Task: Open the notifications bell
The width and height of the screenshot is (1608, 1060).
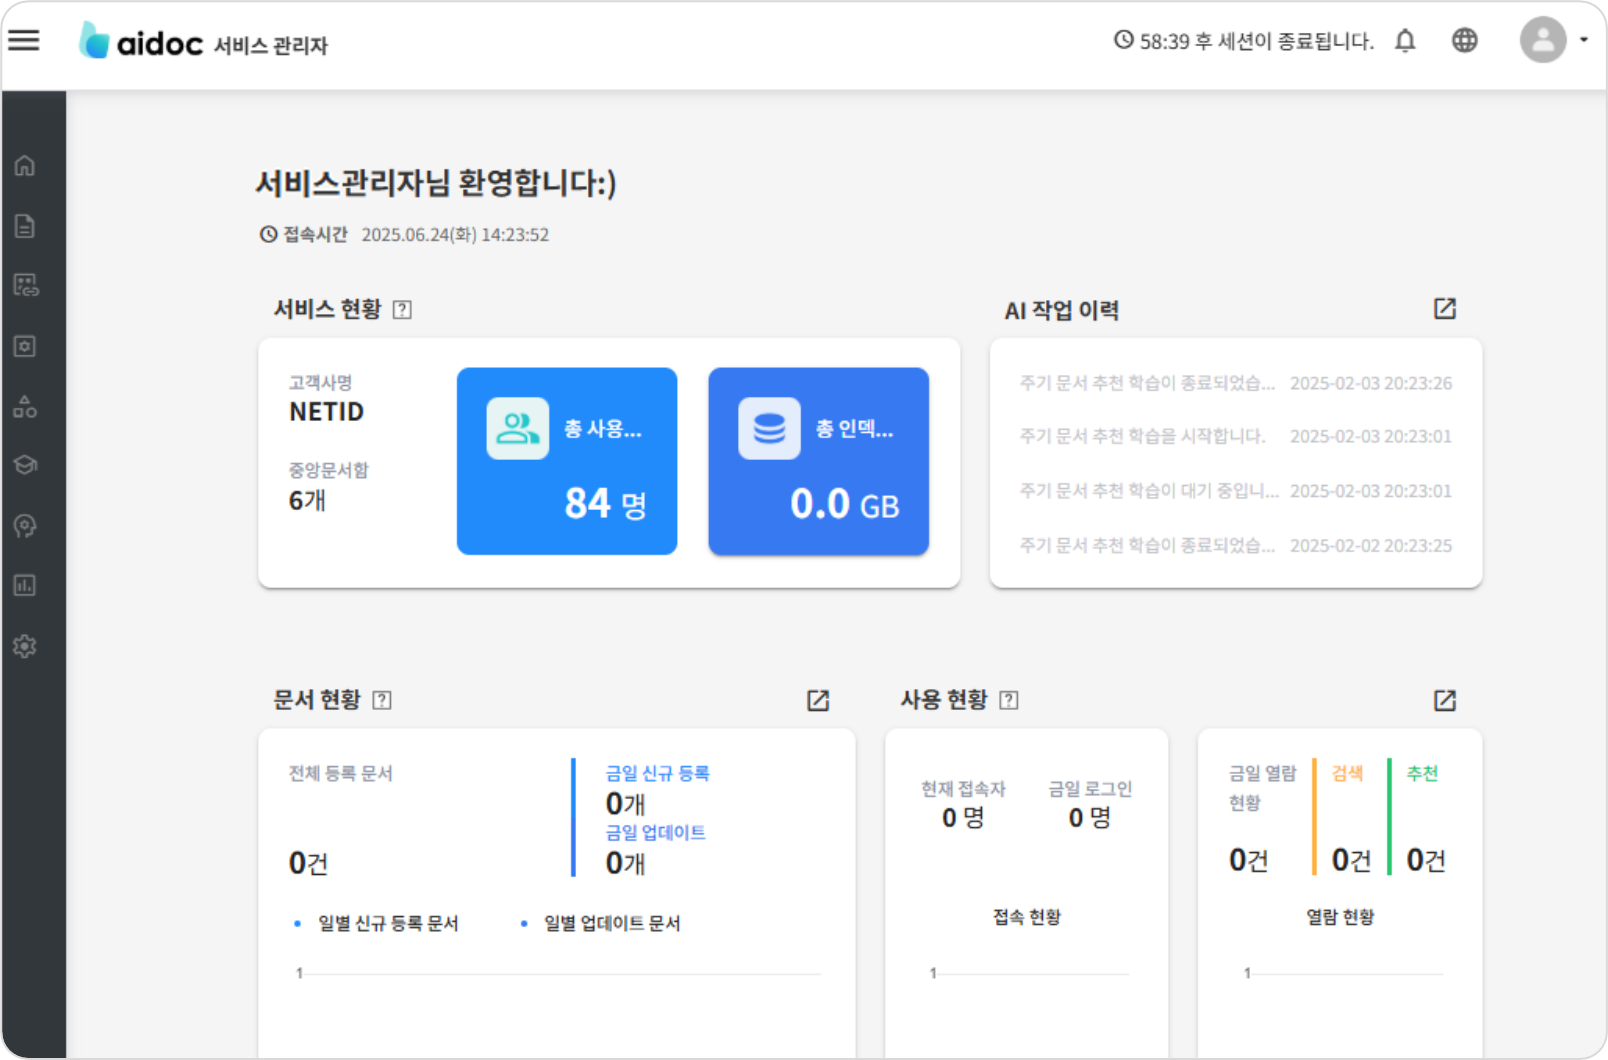Action: coord(1405,41)
